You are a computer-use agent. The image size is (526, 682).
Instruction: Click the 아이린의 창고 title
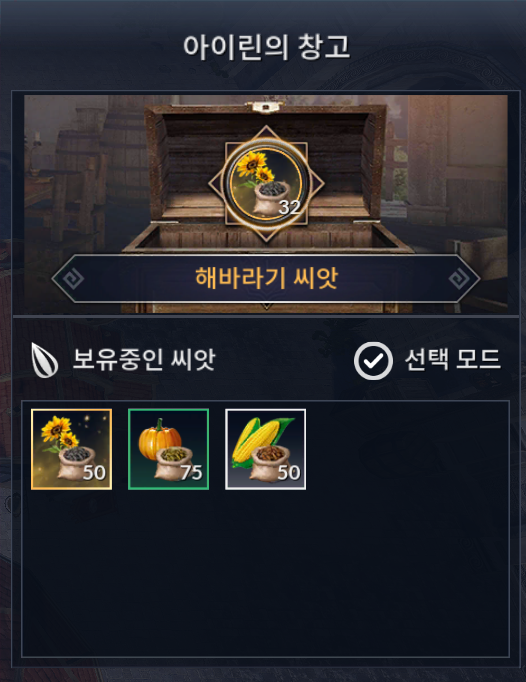pyautogui.click(x=266, y=47)
